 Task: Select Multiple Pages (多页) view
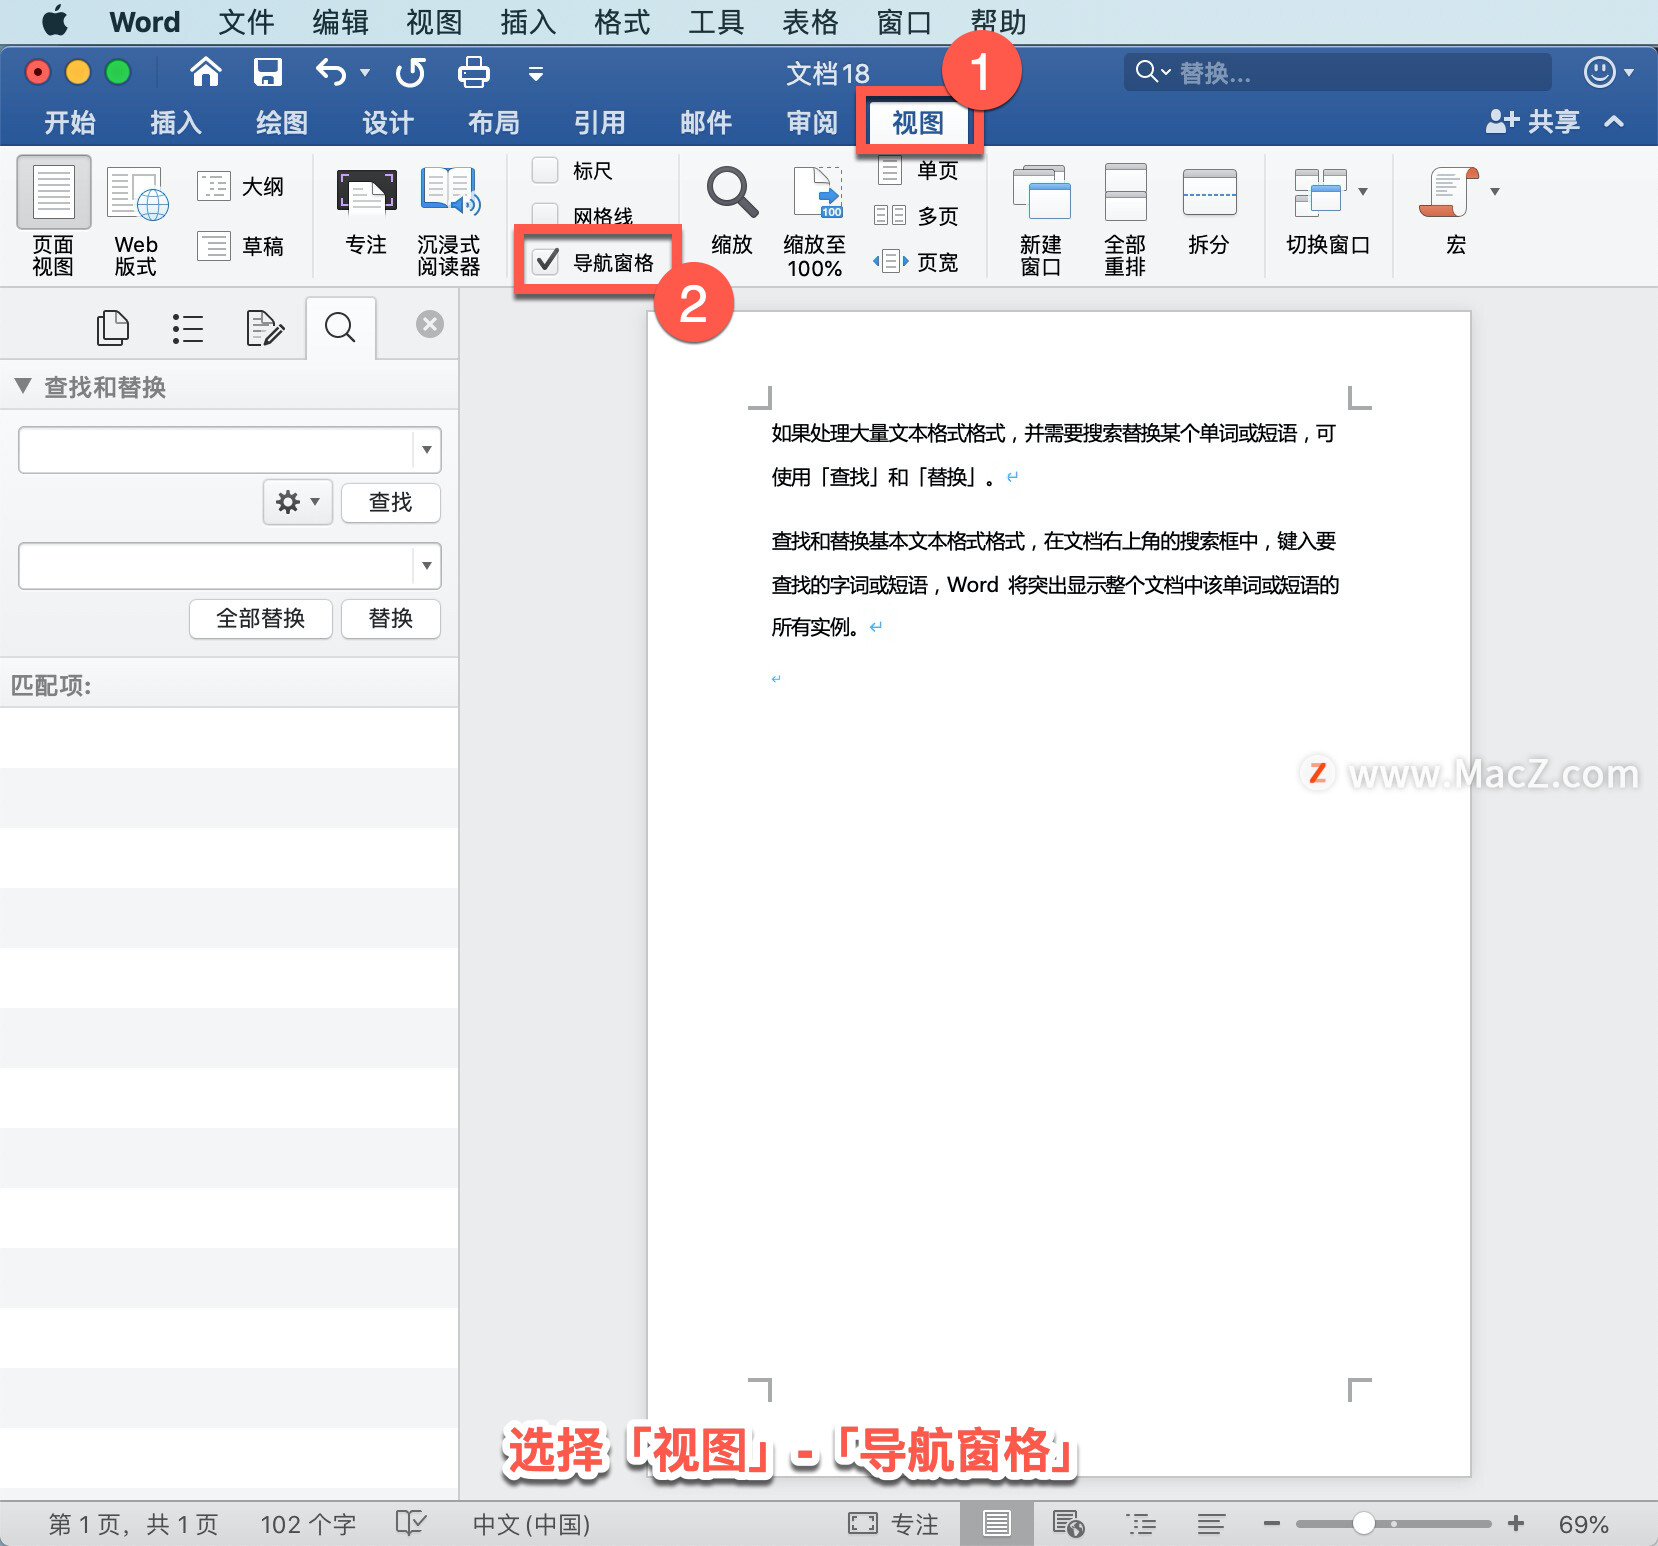(x=917, y=215)
